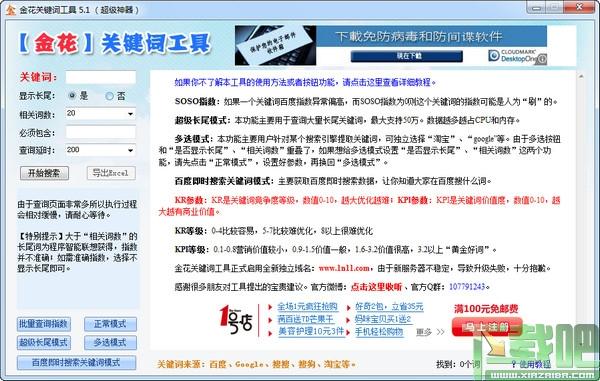The height and width of the screenshot is (381, 600).
Task: Click the 必须包含 input field
Action: click(101, 132)
